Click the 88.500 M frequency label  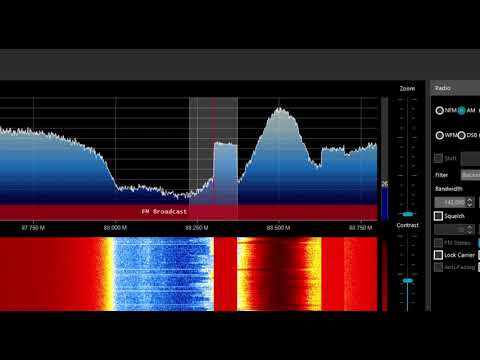(278, 228)
